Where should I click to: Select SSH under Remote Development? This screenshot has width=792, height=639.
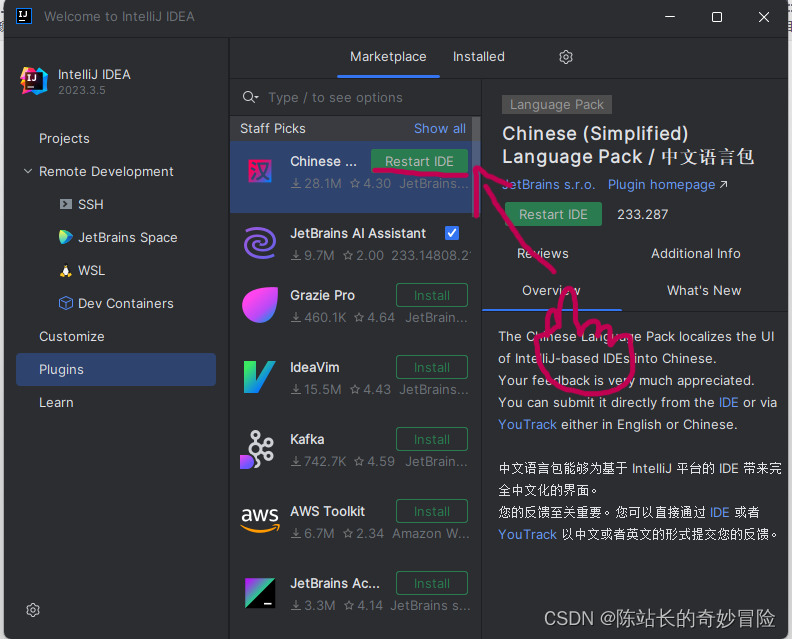[90, 204]
